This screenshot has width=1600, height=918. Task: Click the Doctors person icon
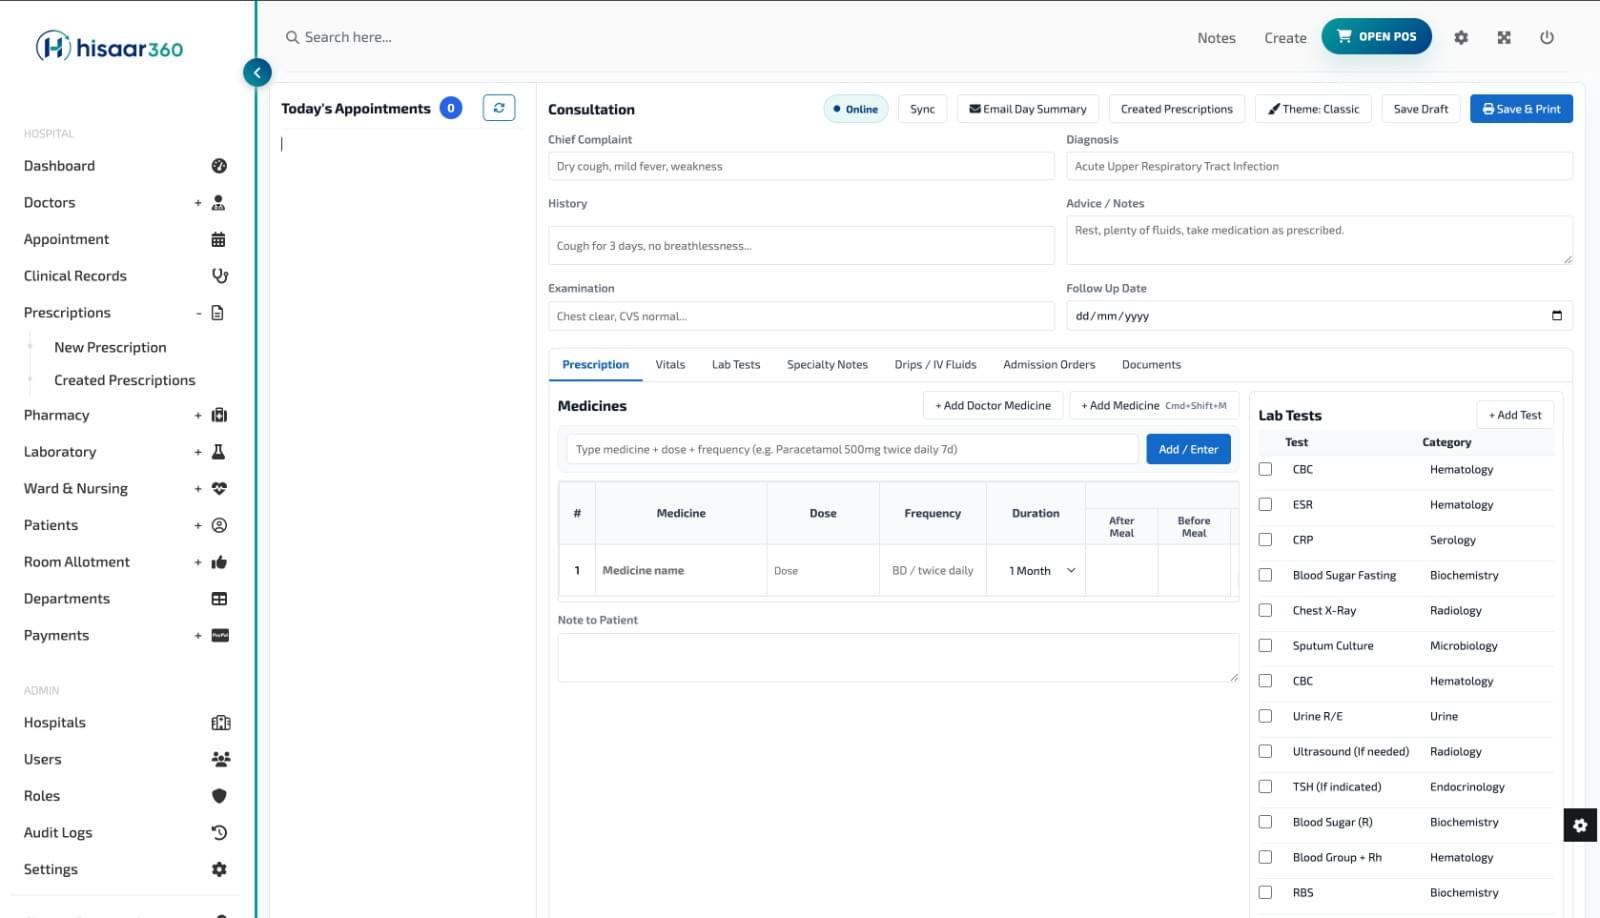(219, 203)
